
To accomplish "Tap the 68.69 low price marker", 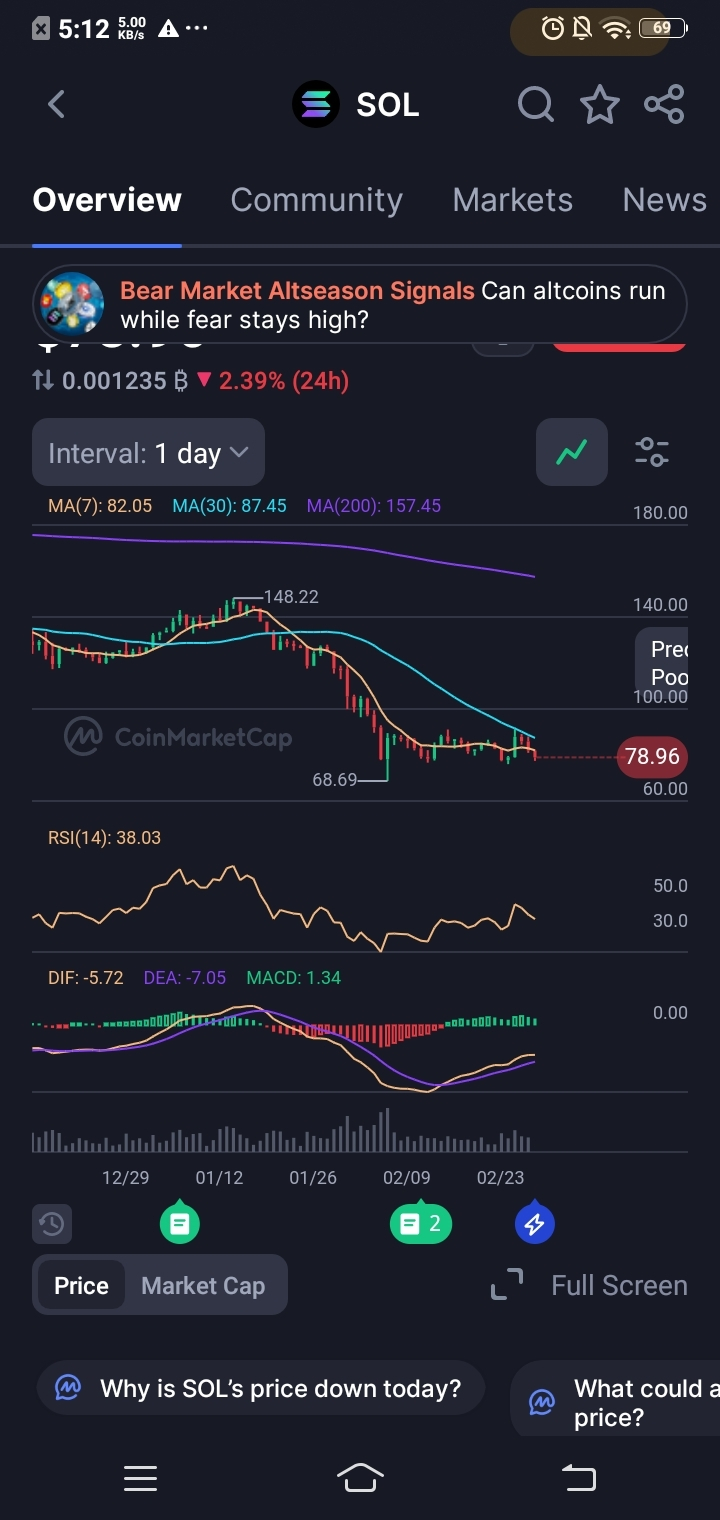I will click(334, 779).
